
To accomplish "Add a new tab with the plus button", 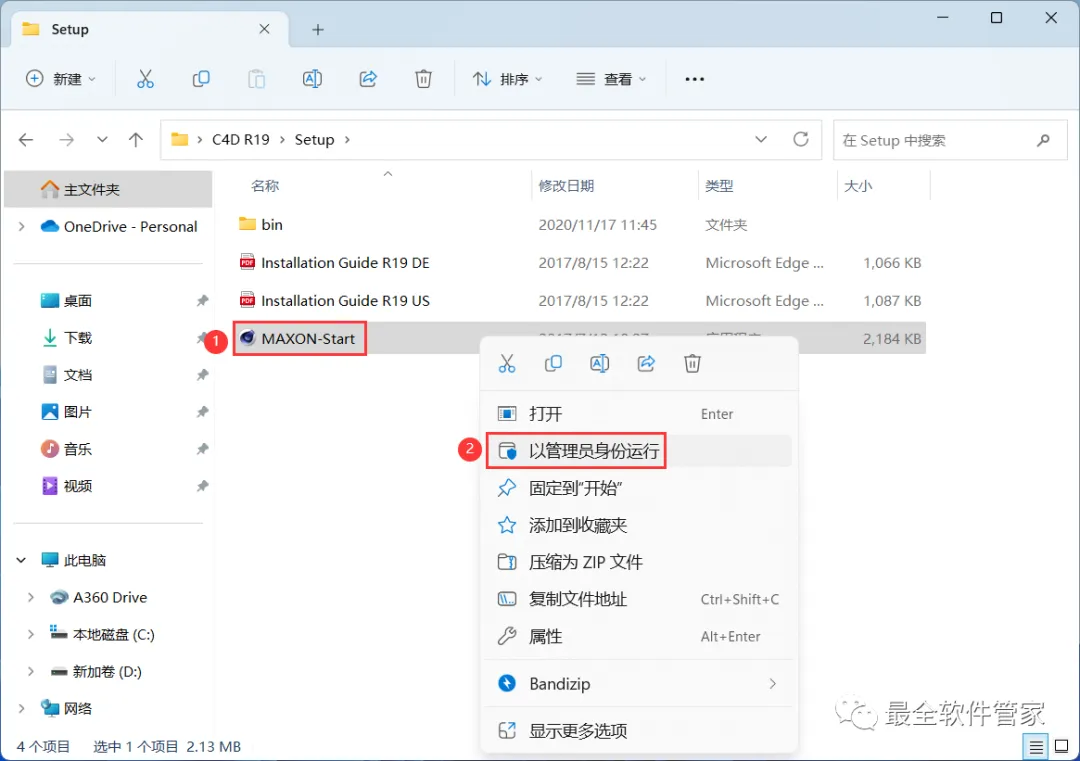I will coord(318,30).
